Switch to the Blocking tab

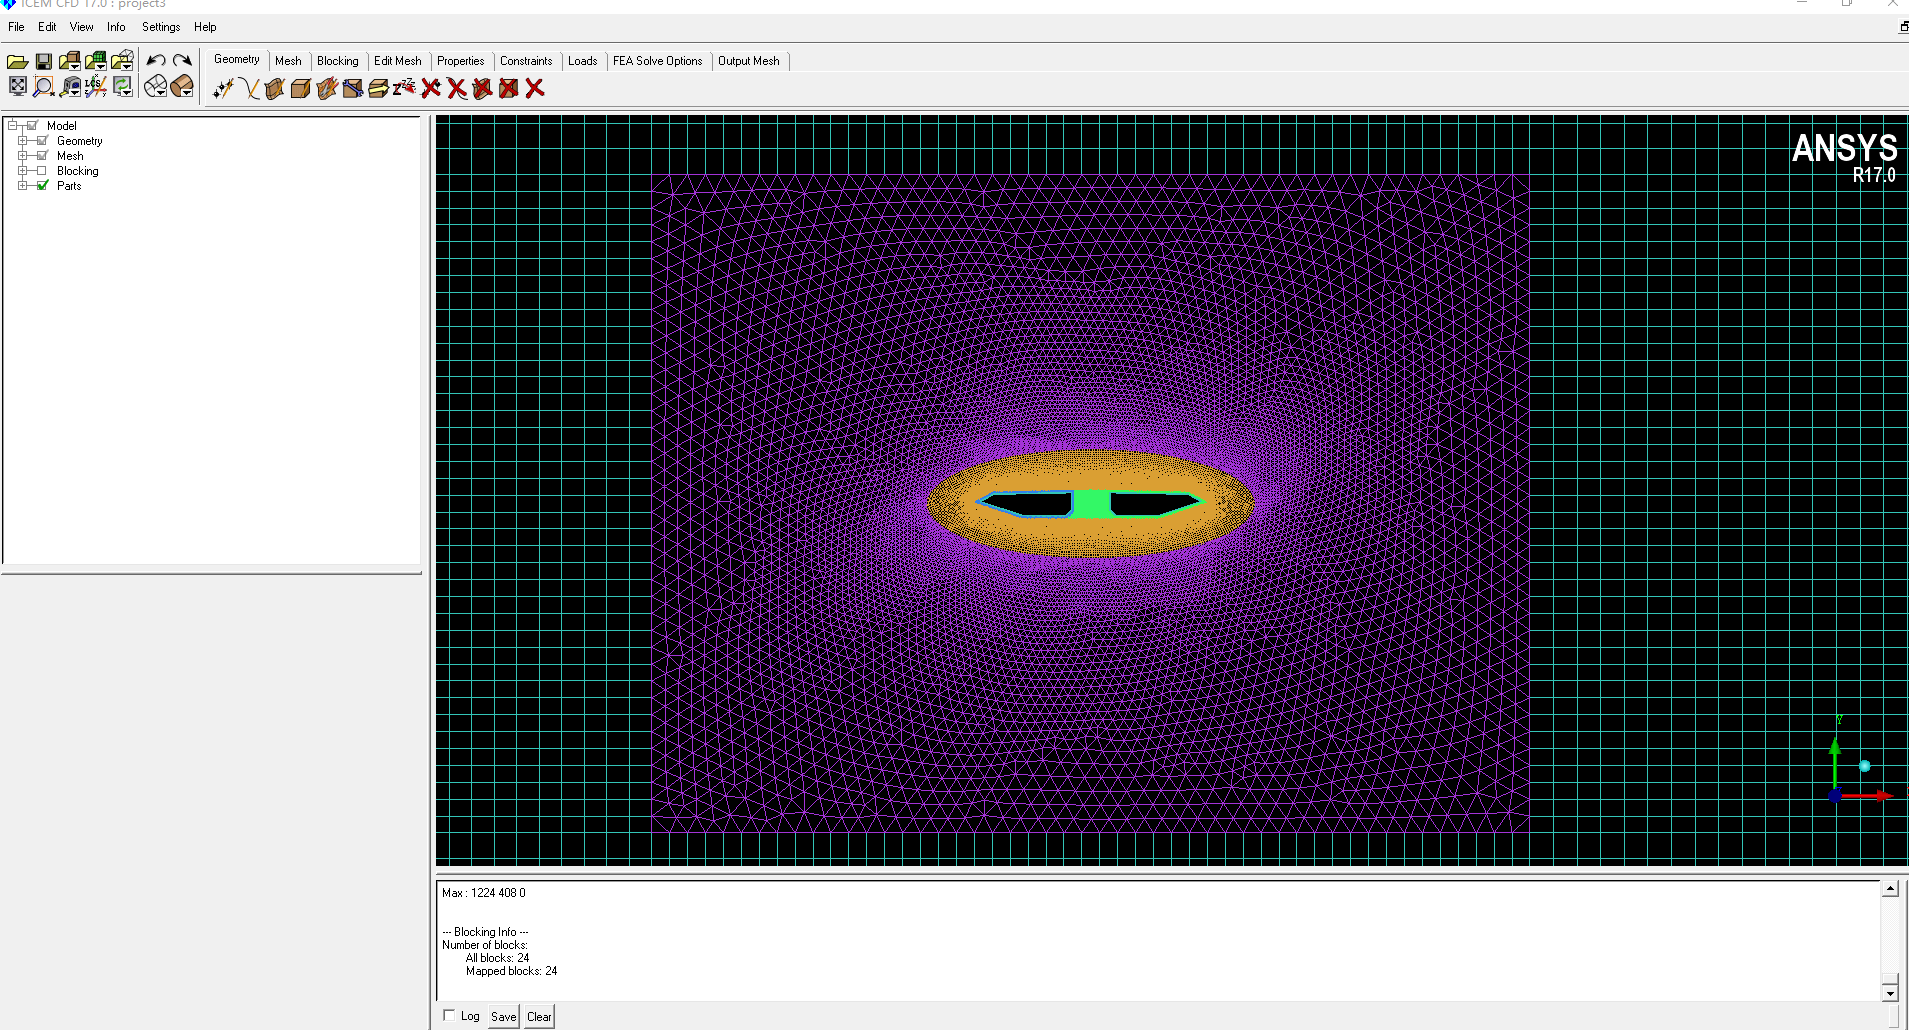pos(337,61)
